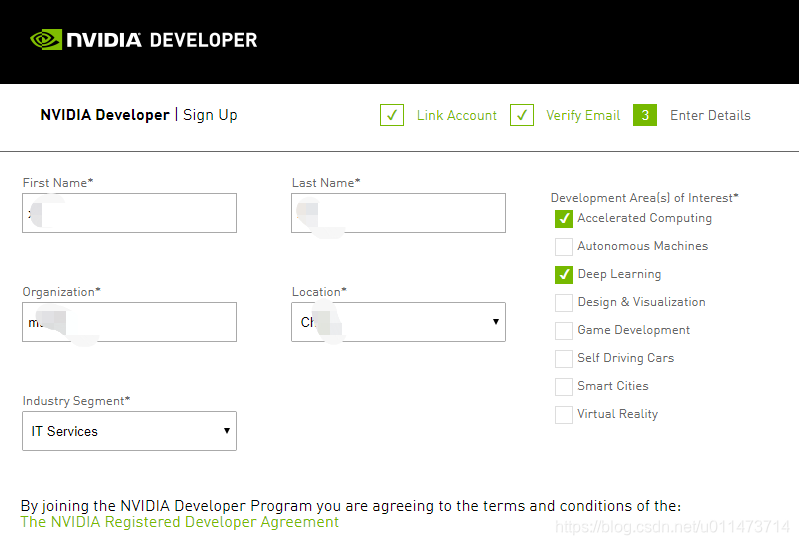Click the NVIDIA eye logo icon
Viewport: 799px width, 545px height.
[46, 40]
